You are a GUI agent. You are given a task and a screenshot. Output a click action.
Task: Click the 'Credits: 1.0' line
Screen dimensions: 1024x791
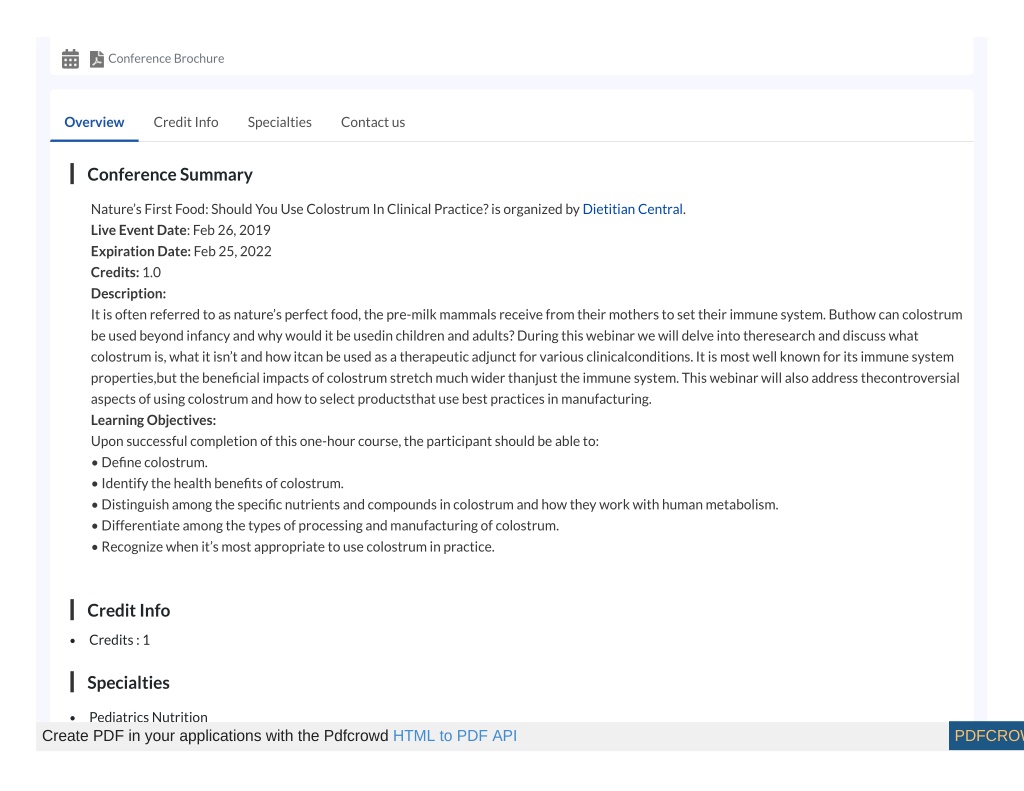tap(126, 272)
